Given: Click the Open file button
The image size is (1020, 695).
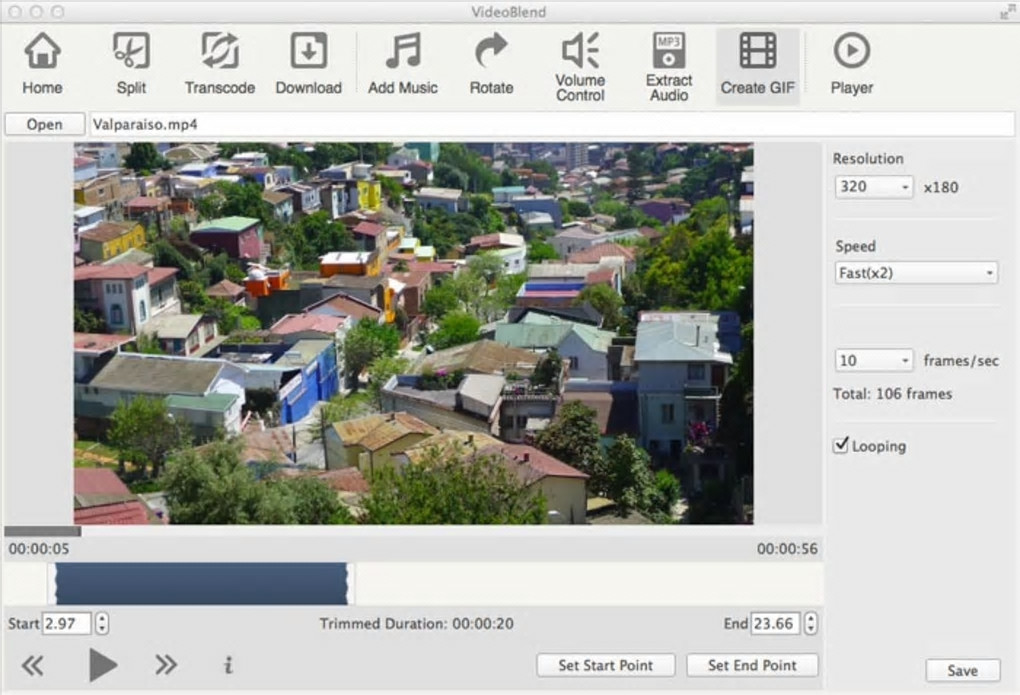Looking at the screenshot, I should coord(44,124).
